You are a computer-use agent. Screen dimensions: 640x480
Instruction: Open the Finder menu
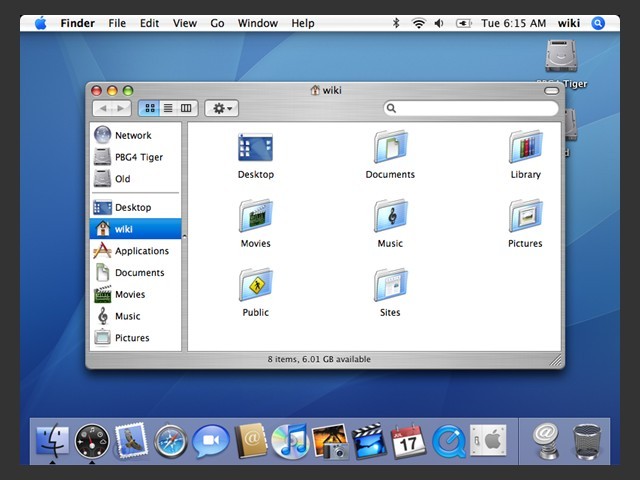click(x=78, y=23)
